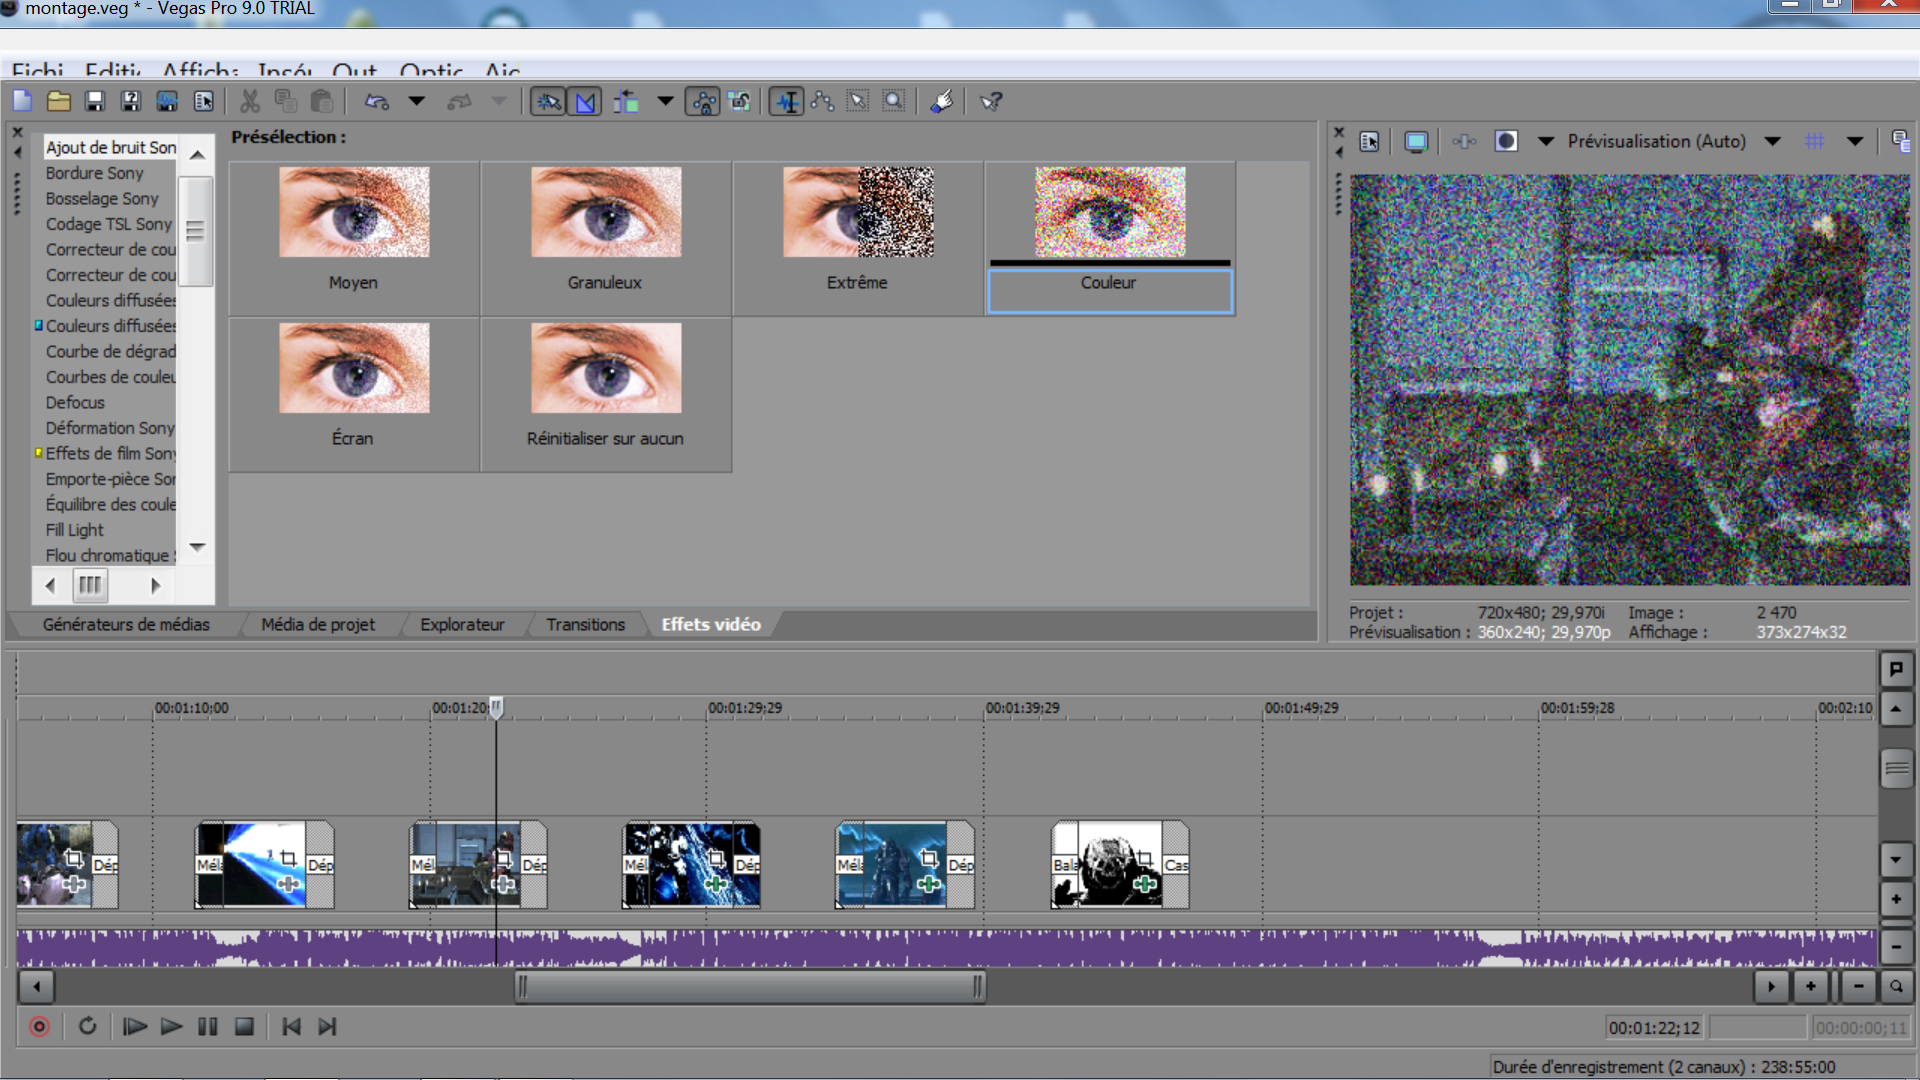Select the Envelope Edit tool
The image size is (1920, 1080).
click(x=823, y=101)
